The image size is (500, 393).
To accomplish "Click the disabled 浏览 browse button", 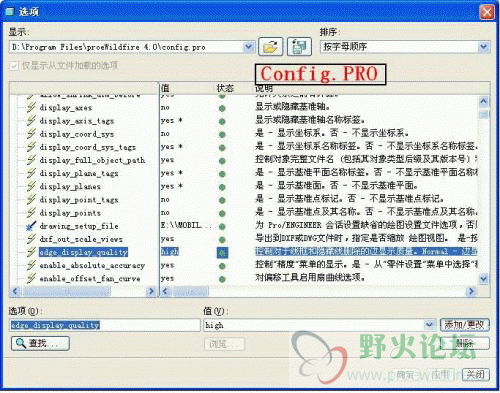I will [x=224, y=344].
